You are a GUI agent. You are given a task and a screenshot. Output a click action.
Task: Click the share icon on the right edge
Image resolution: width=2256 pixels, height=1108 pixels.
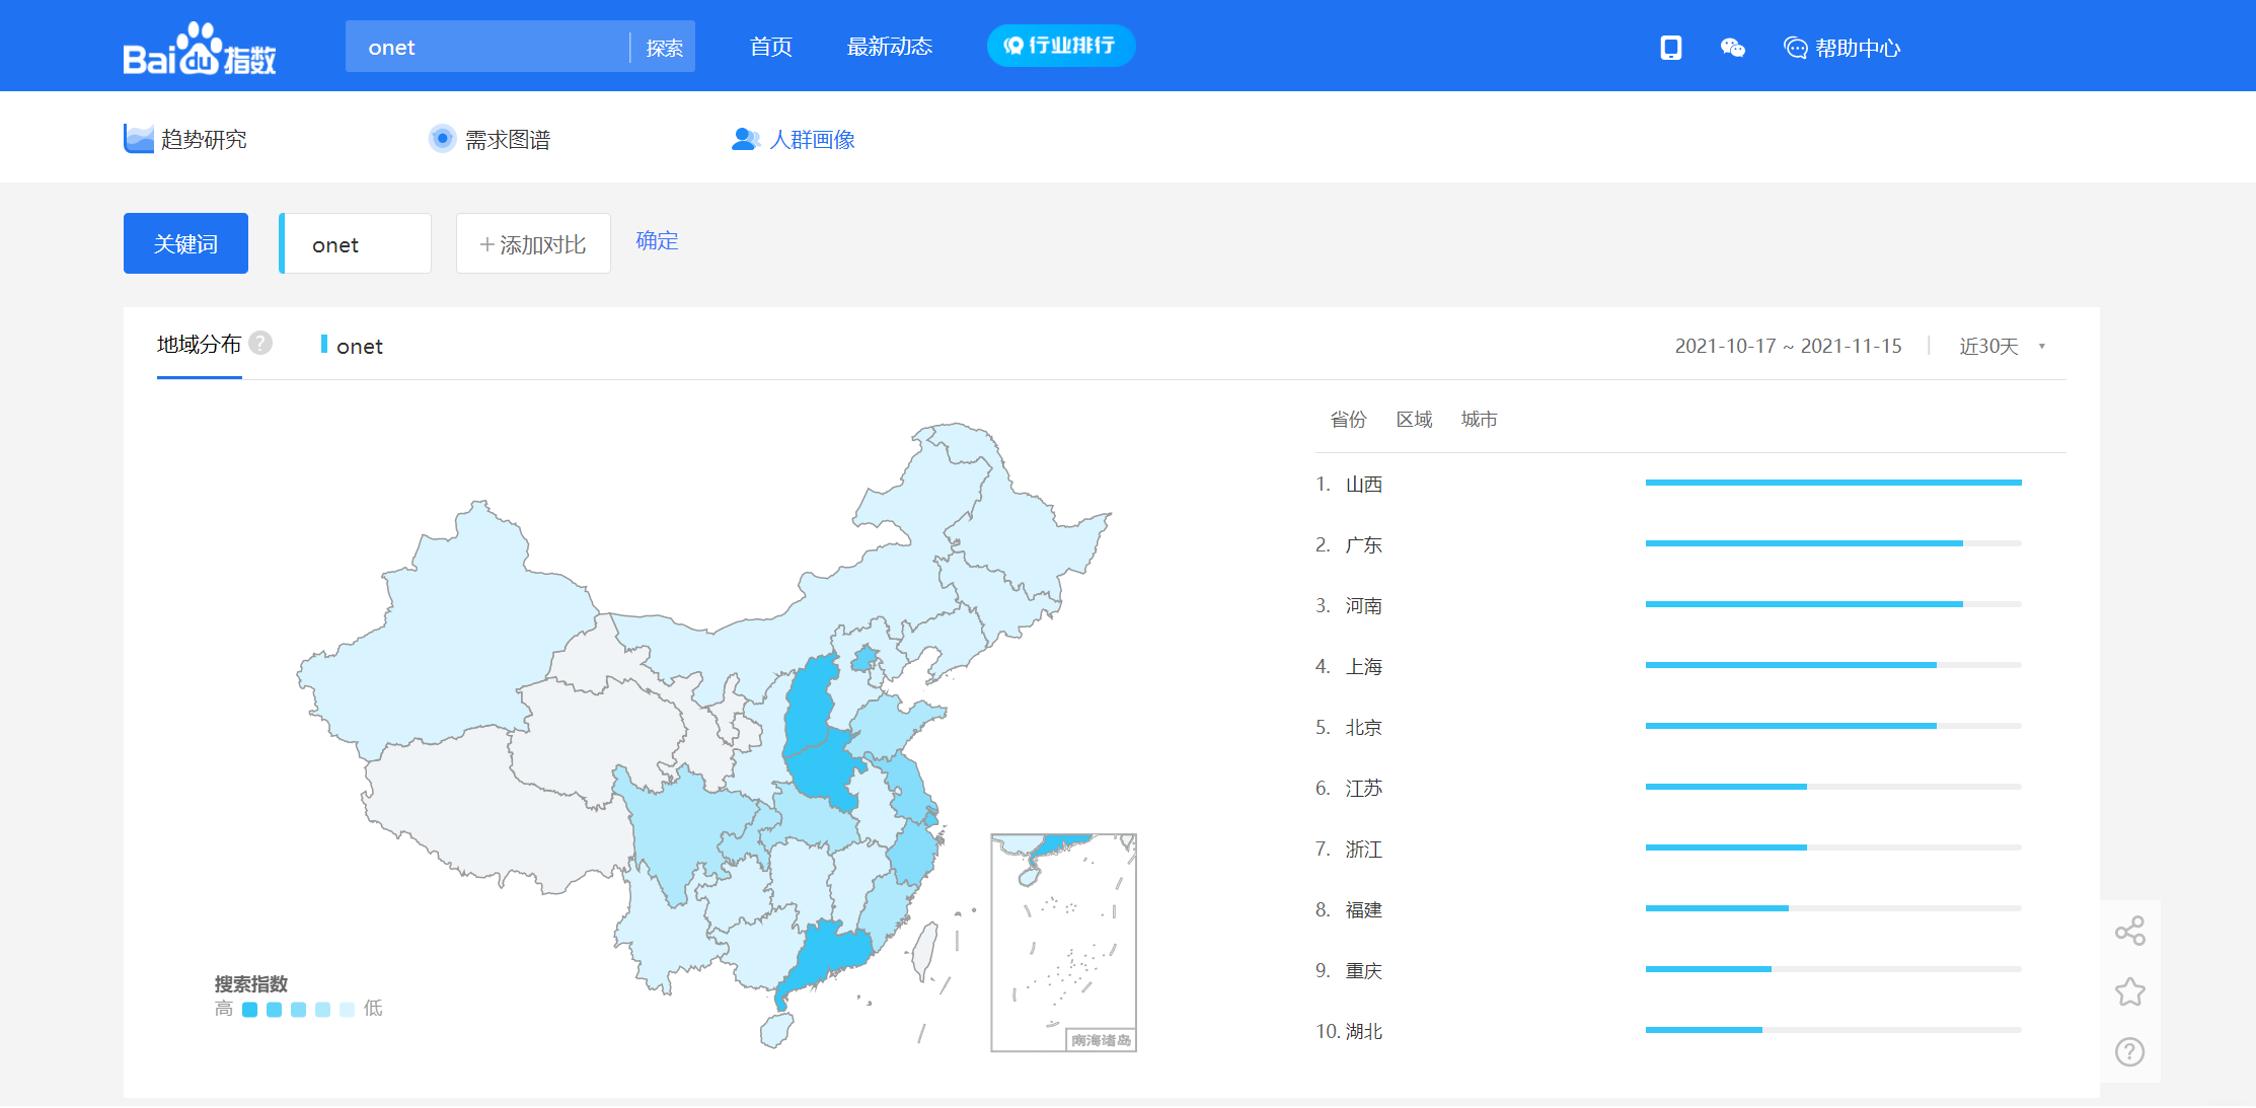(x=2131, y=930)
